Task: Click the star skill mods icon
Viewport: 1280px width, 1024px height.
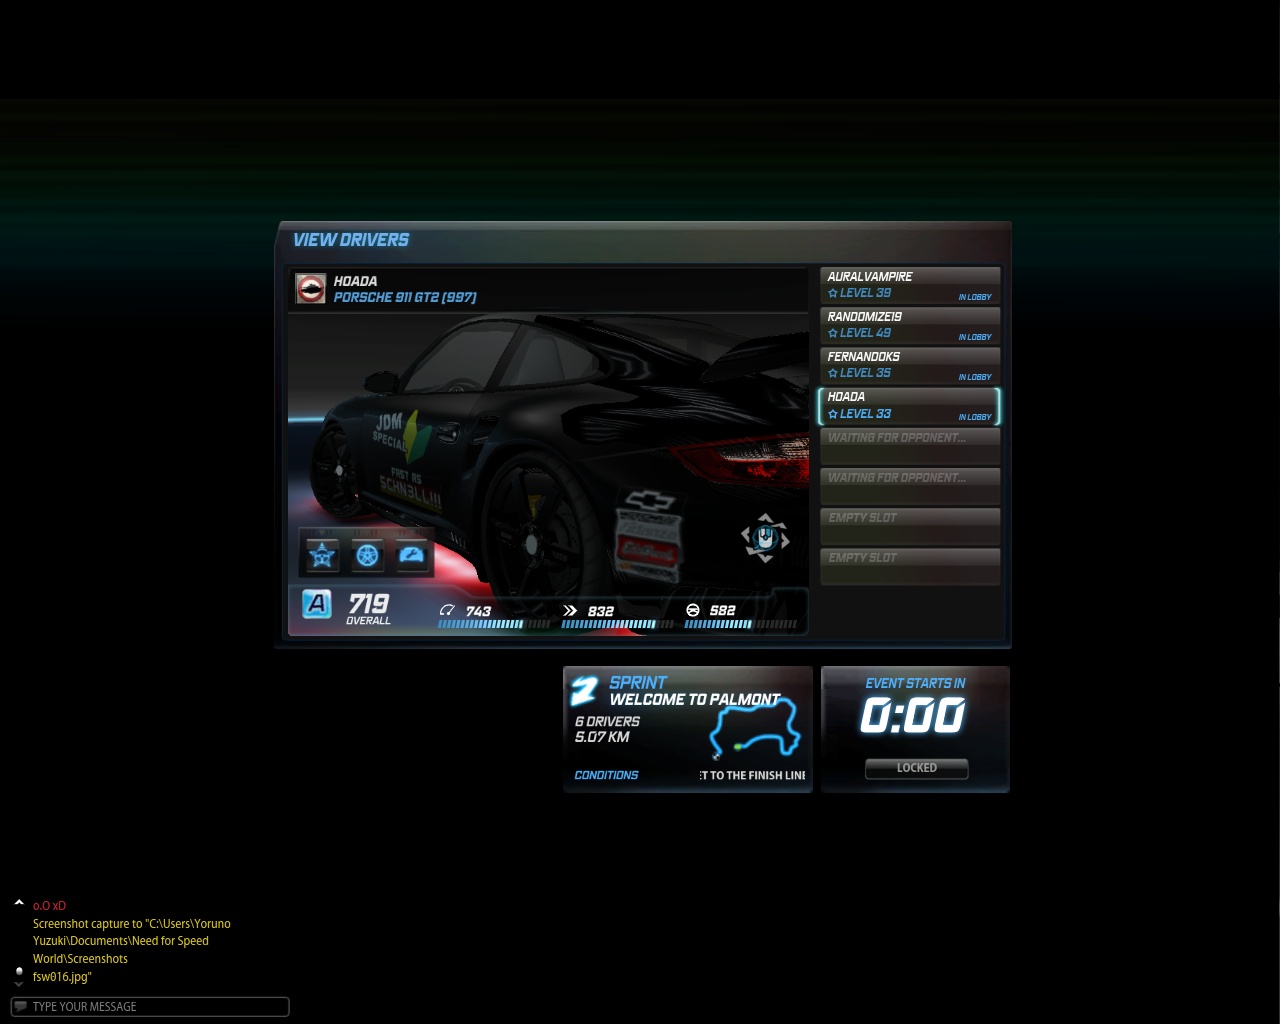Action: 322,555
